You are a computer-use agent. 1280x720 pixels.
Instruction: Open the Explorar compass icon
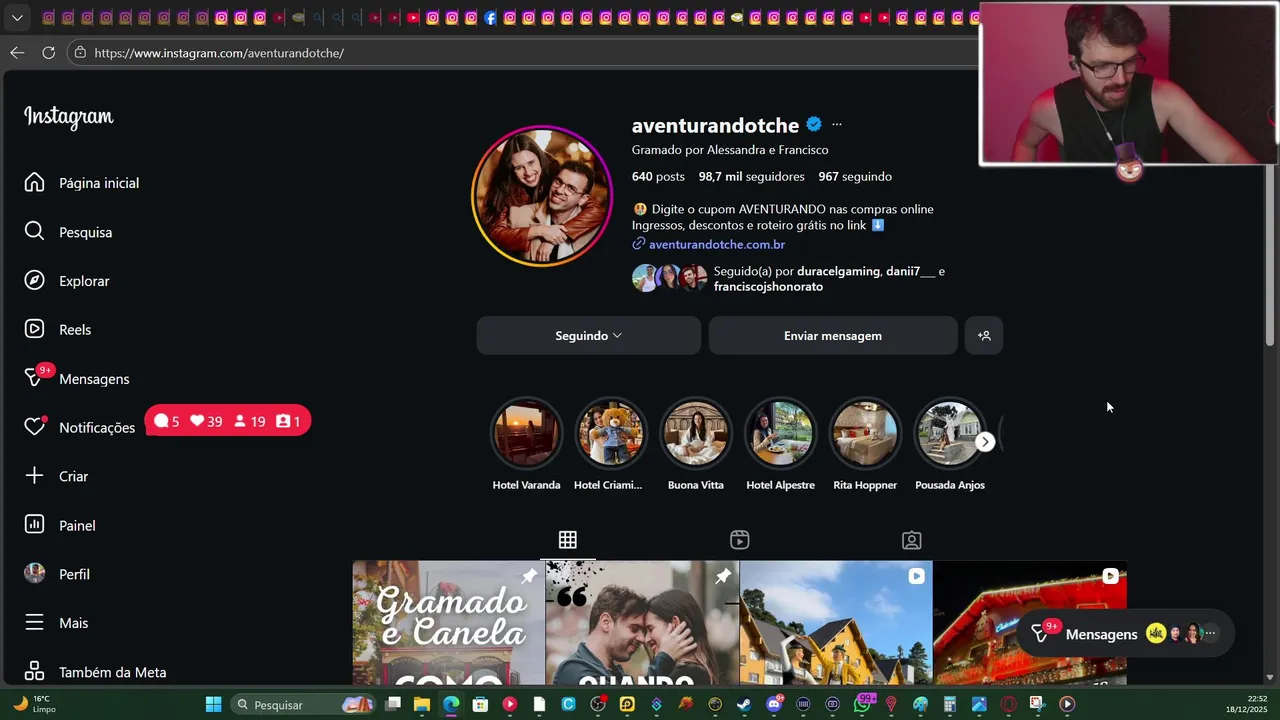click(35, 280)
